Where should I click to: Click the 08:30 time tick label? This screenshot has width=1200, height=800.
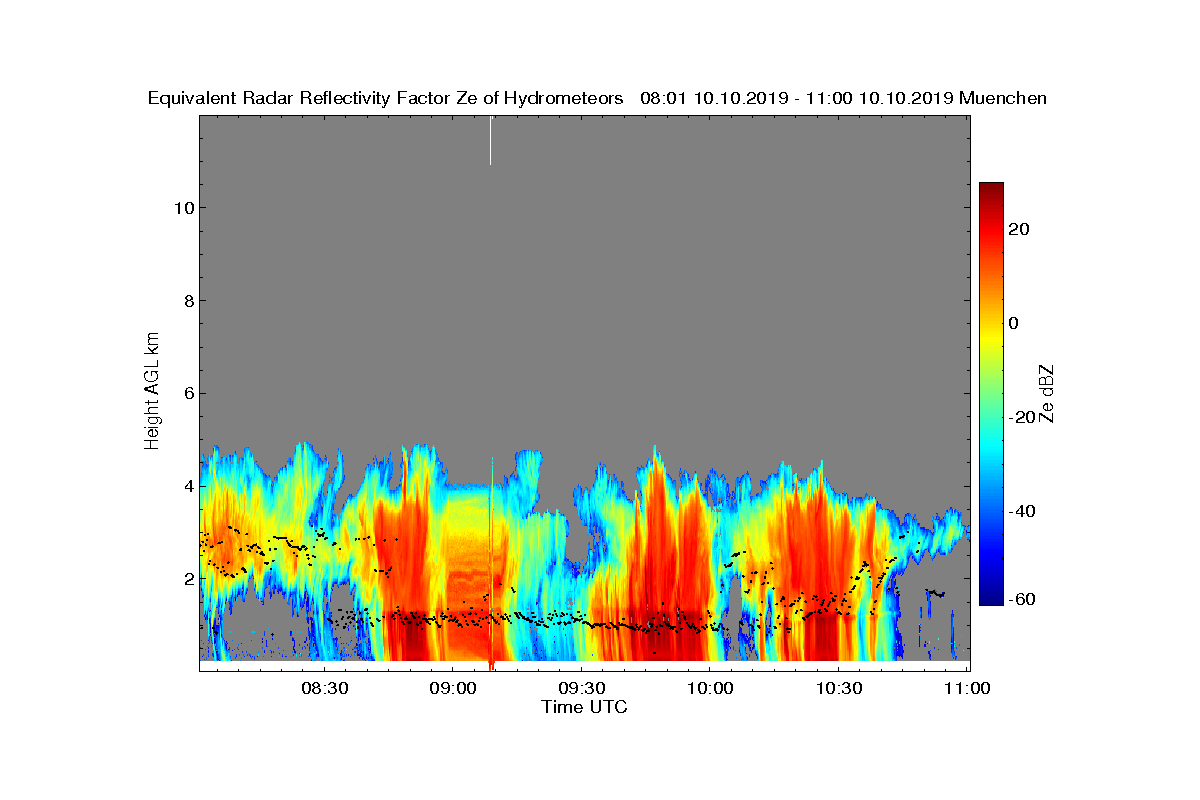click(323, 689)
